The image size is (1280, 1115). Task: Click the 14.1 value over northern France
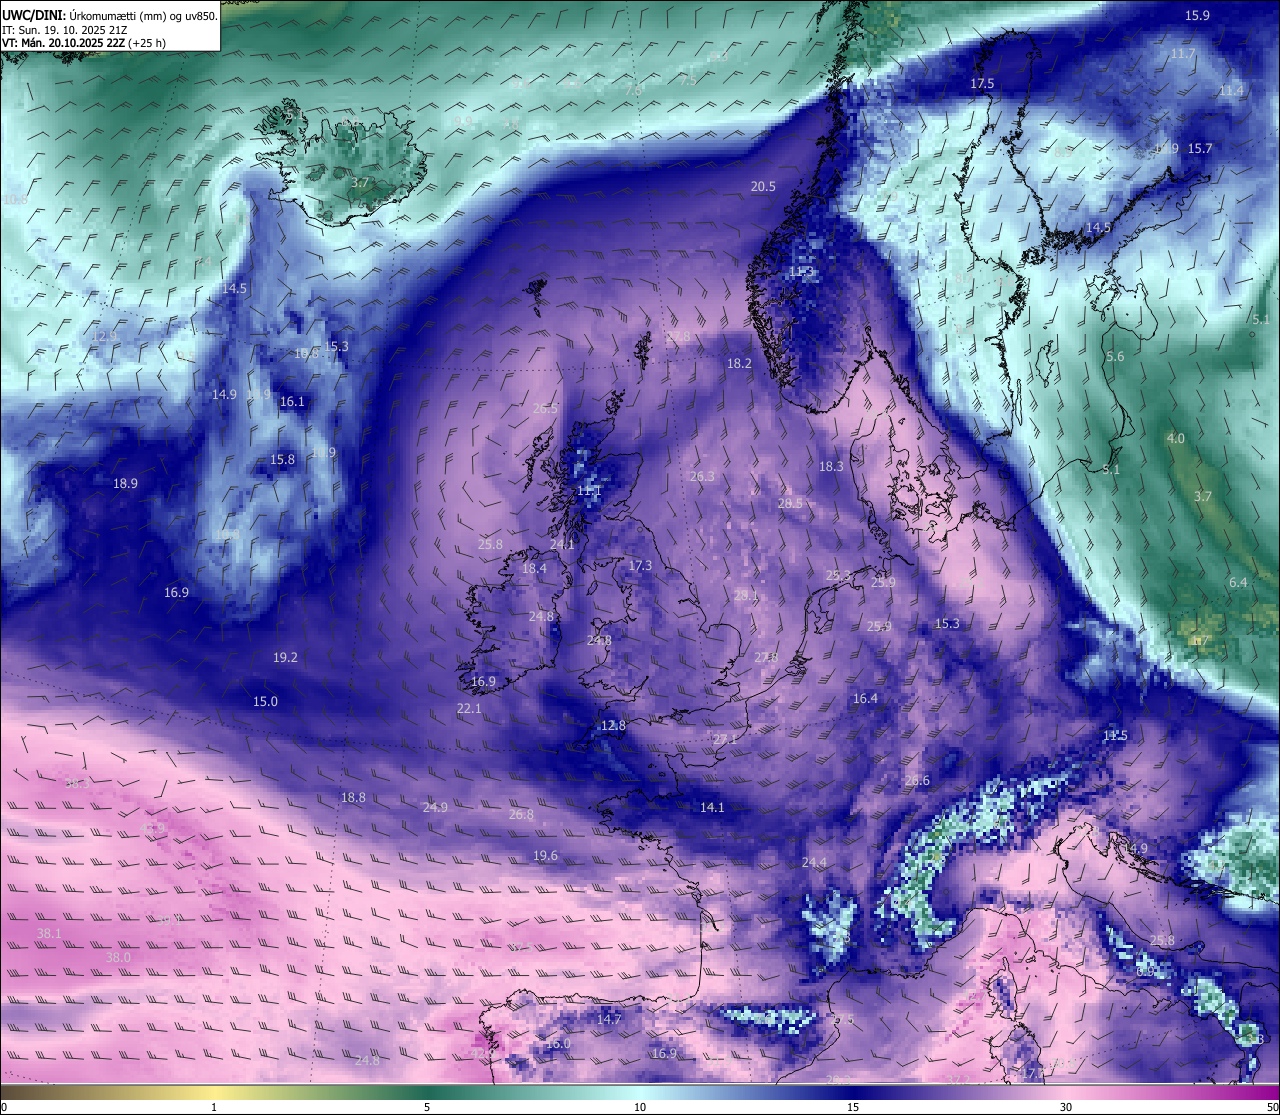pyautogui.click(x=712, y=808)
